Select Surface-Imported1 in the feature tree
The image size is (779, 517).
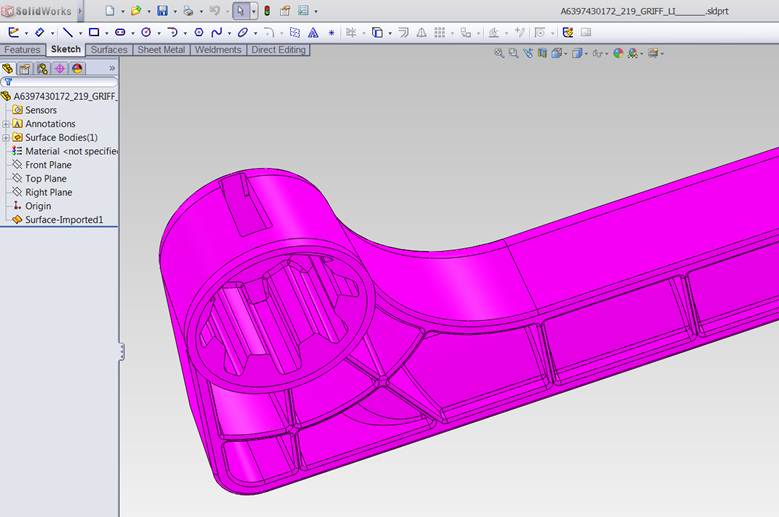(x=64, y=219)
